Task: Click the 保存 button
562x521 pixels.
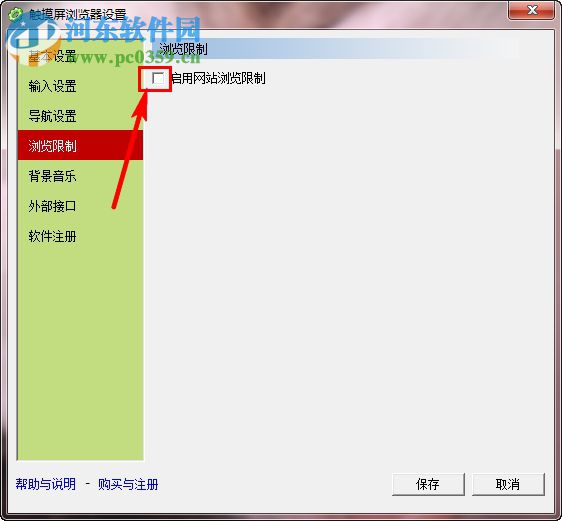Action: click(x=428, y=484)
